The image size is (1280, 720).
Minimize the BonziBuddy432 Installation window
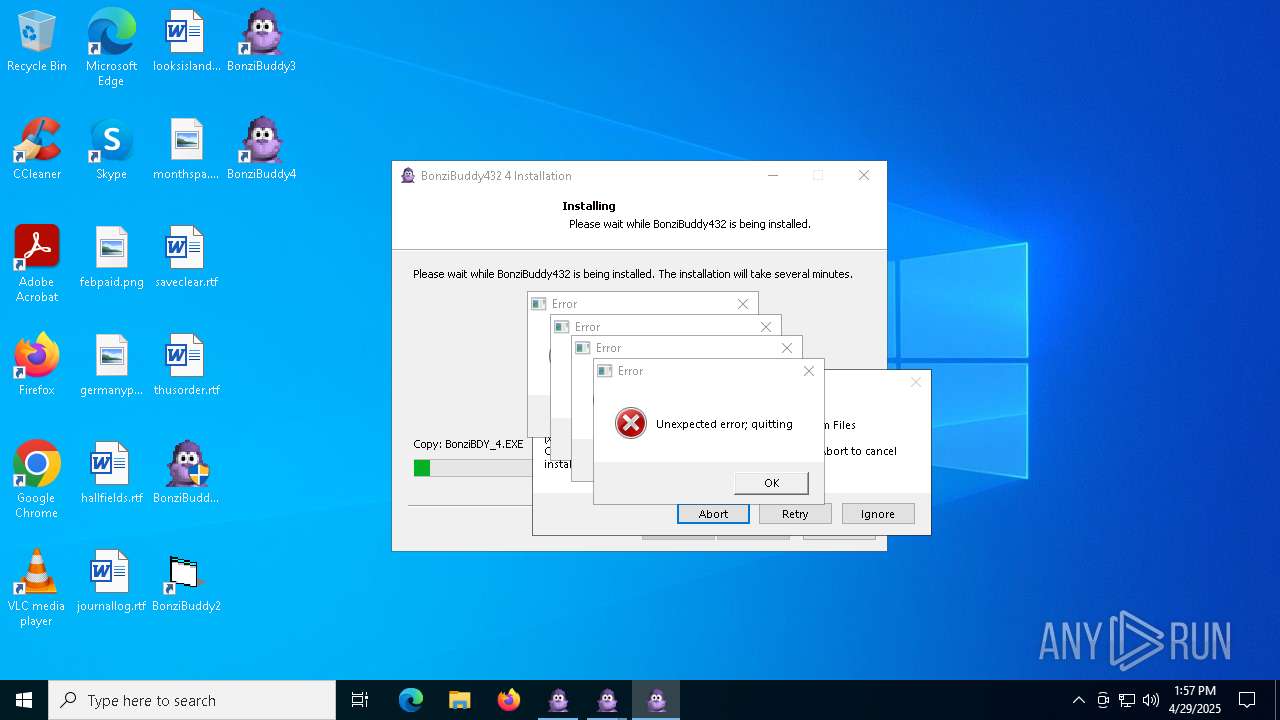click(772, 175)
